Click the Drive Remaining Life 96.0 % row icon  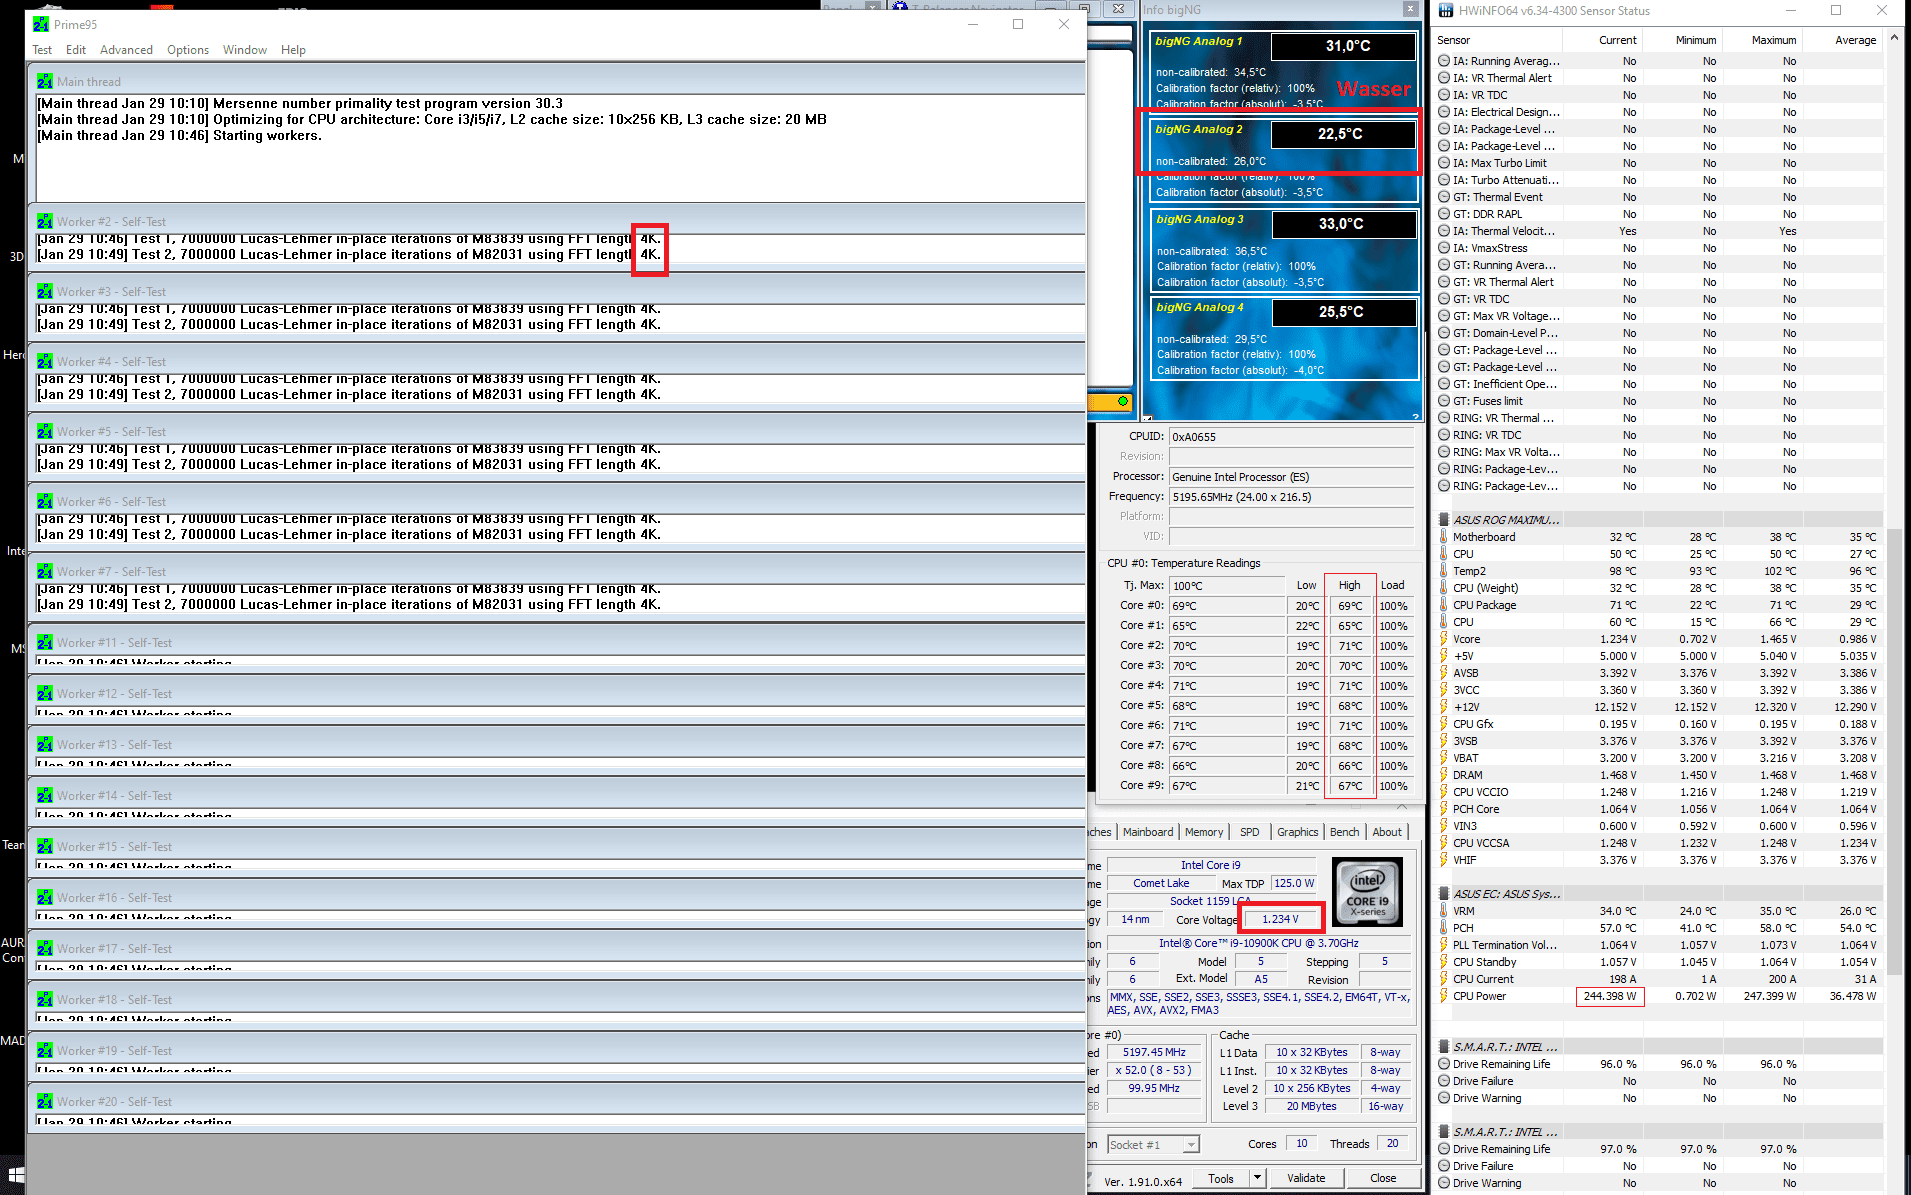point(1444,1064)
